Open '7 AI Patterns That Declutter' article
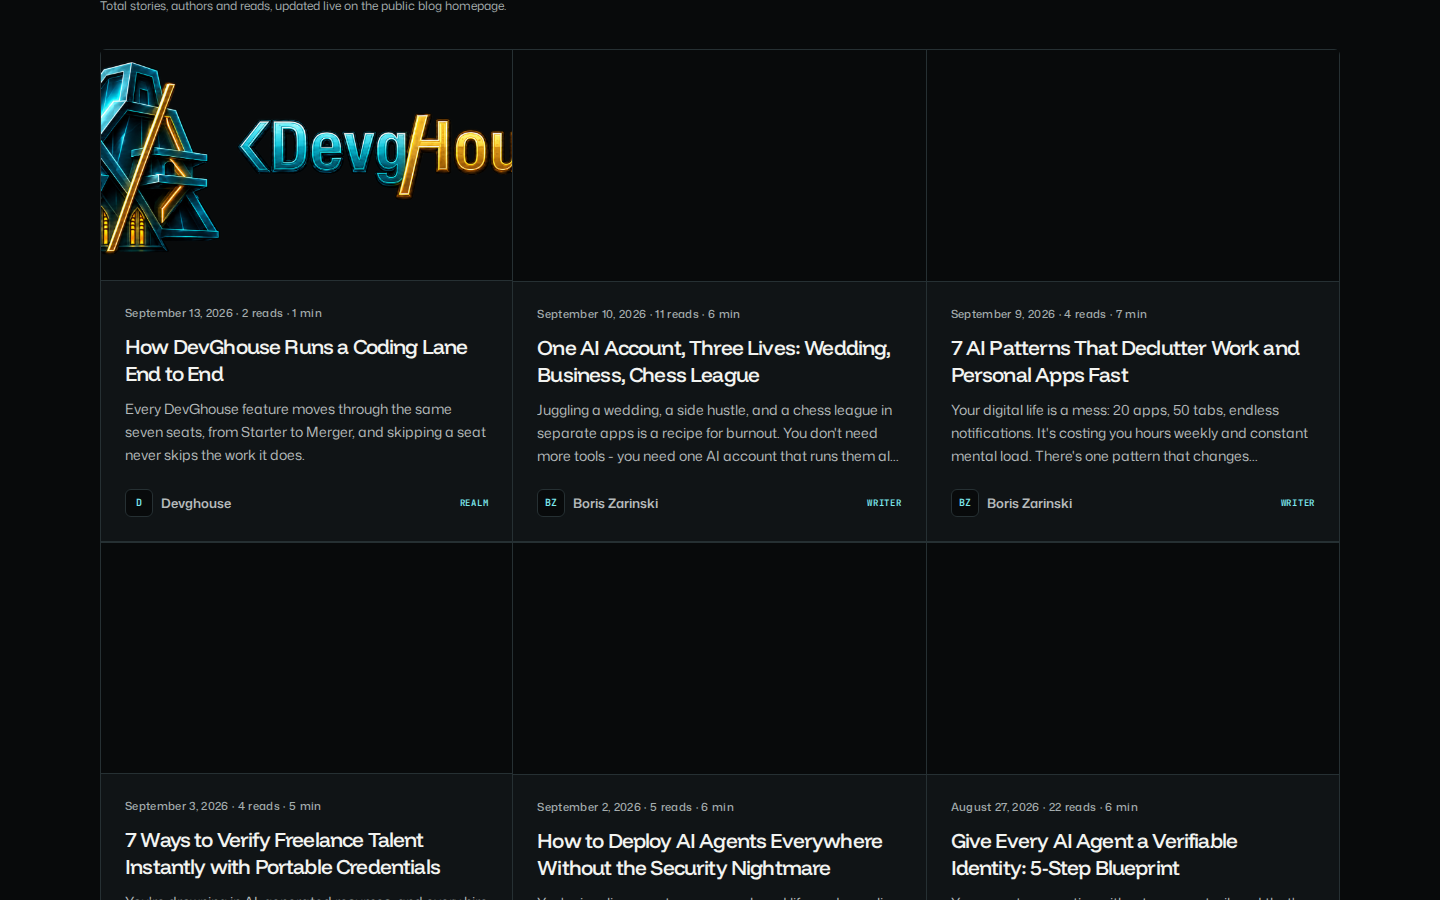Viewport: 1440px width, 900px height. pyautogui.click(x=1125, y=361)
